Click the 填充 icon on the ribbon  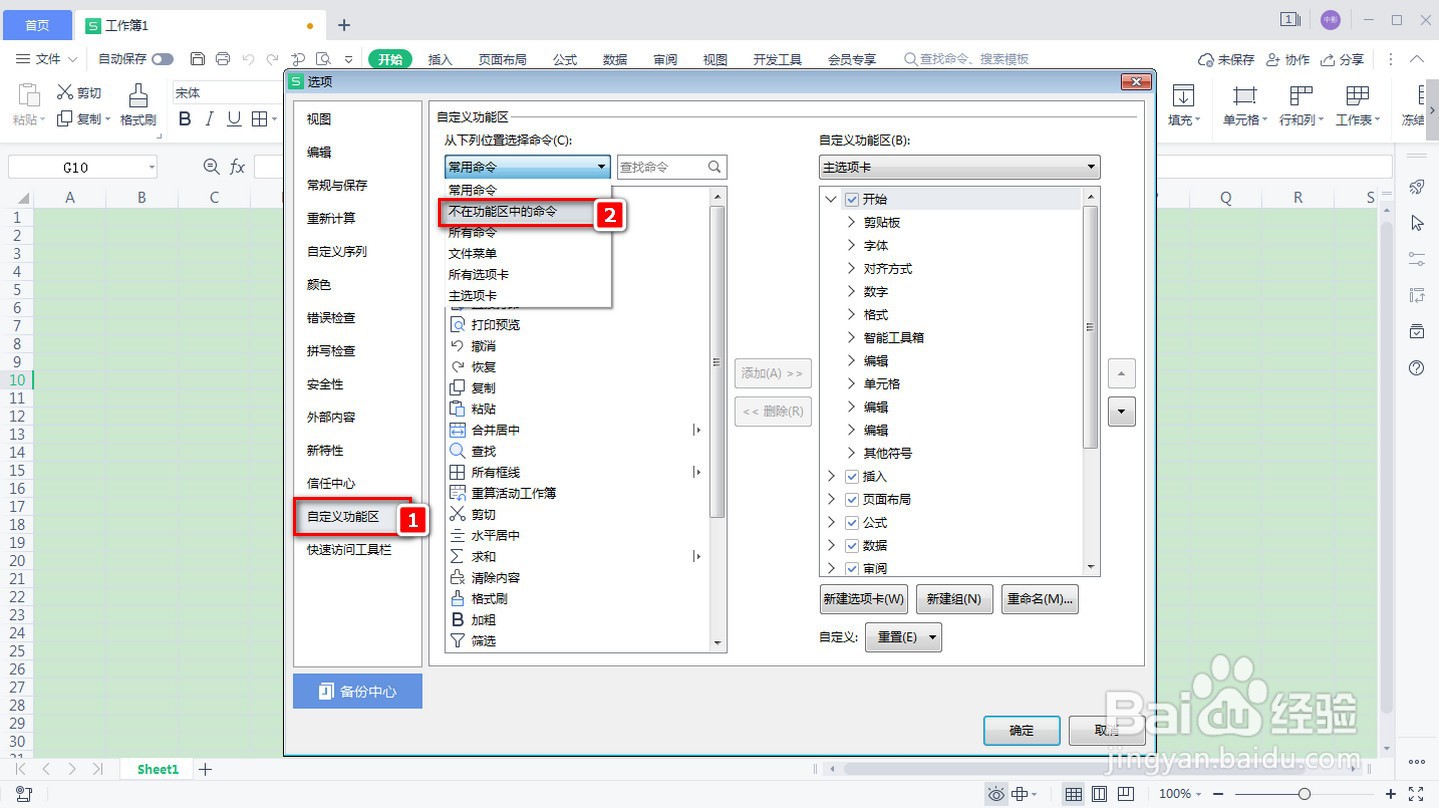pyautogui.click(x=1183, y=100)
